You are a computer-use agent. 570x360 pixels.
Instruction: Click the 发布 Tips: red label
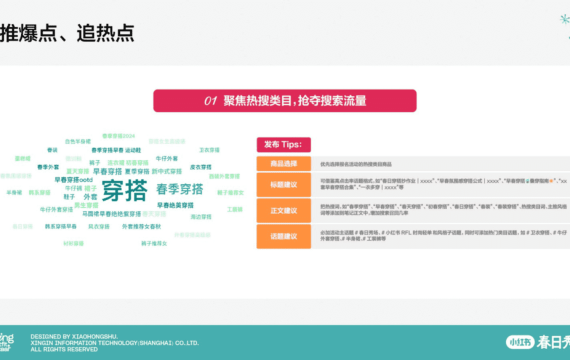[x=284, y=144]
